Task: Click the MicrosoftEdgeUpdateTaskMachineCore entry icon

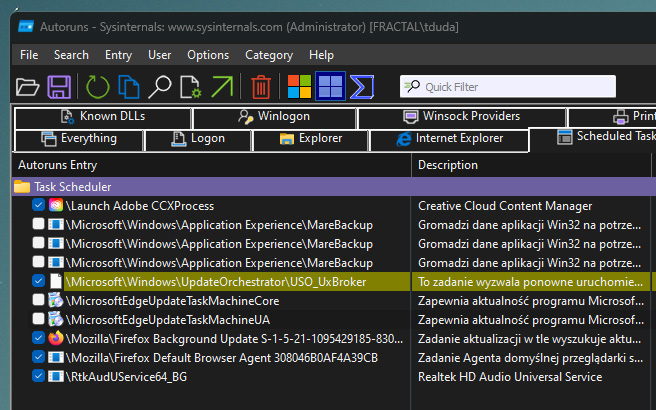Action: [56, 300]
